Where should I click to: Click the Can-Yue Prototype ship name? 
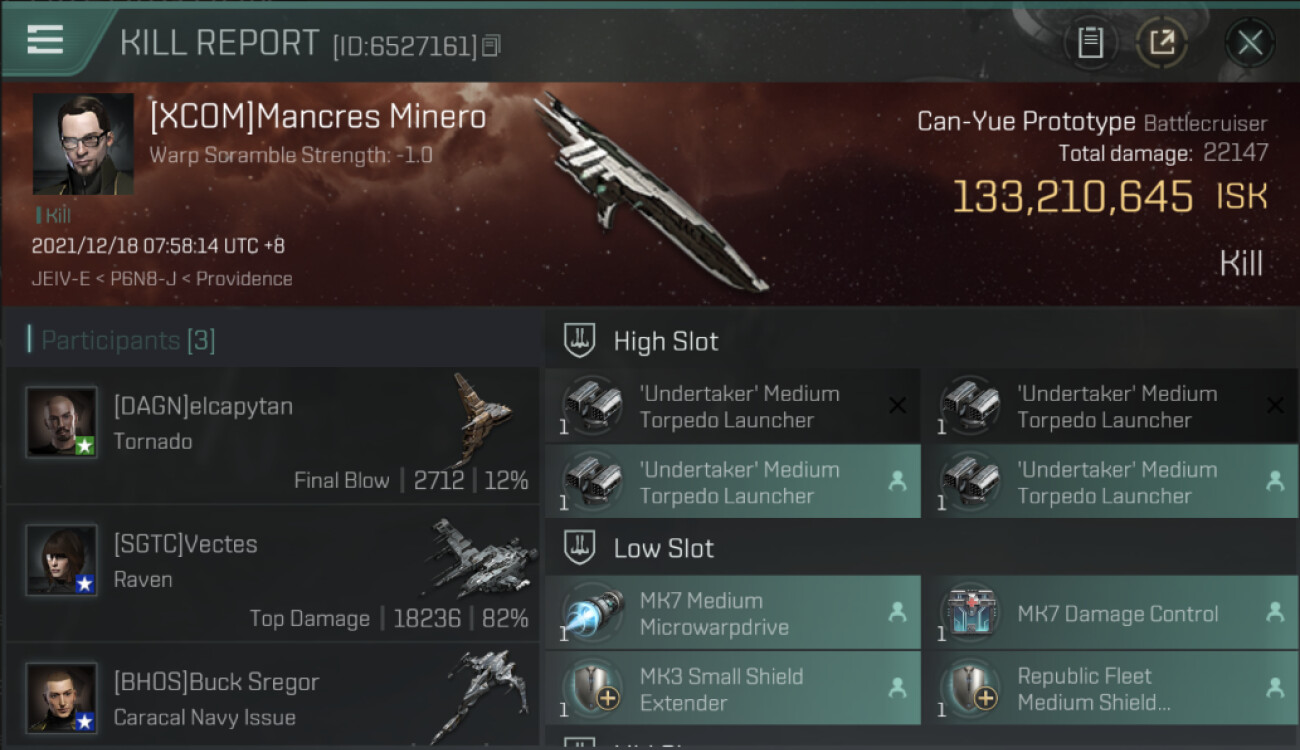click(1026, 123)
